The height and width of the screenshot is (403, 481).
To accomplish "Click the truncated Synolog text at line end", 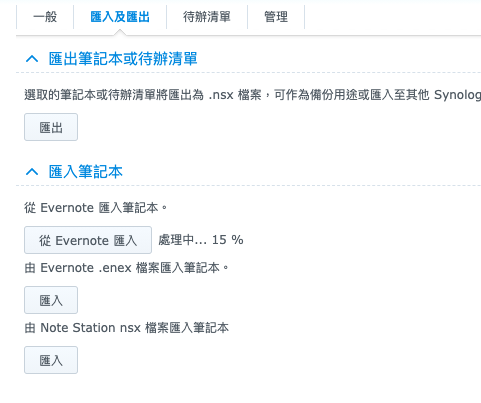I will pyautogui.click(x=457, y=95).
